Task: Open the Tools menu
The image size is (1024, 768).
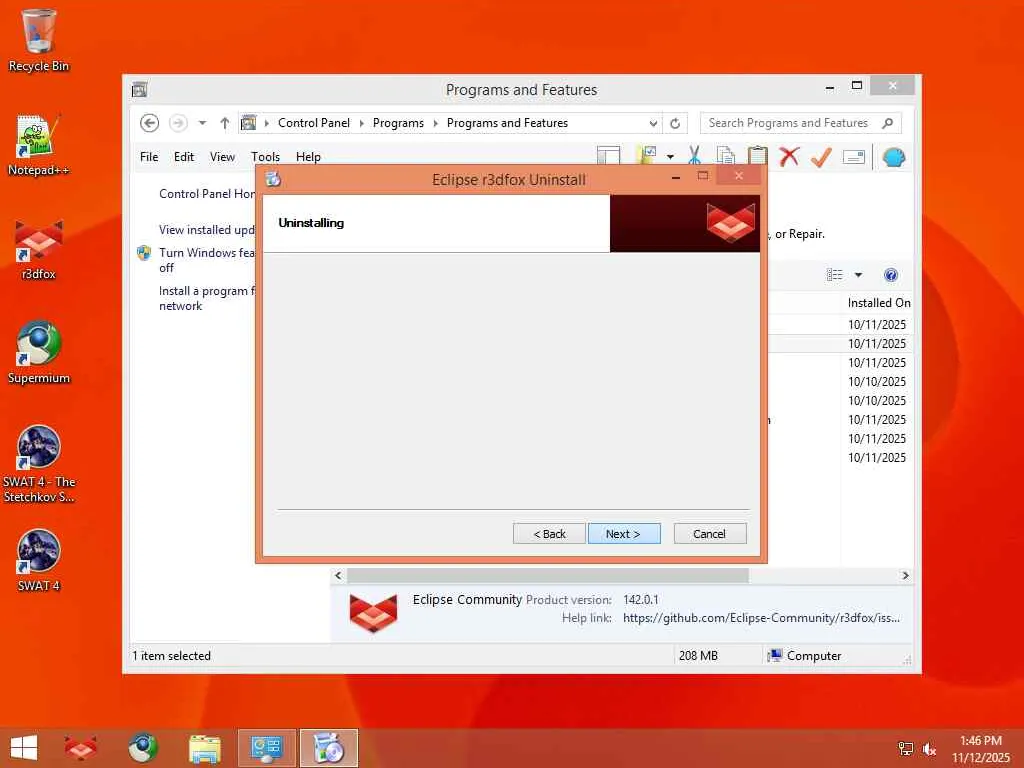Action: pos(265,157)
